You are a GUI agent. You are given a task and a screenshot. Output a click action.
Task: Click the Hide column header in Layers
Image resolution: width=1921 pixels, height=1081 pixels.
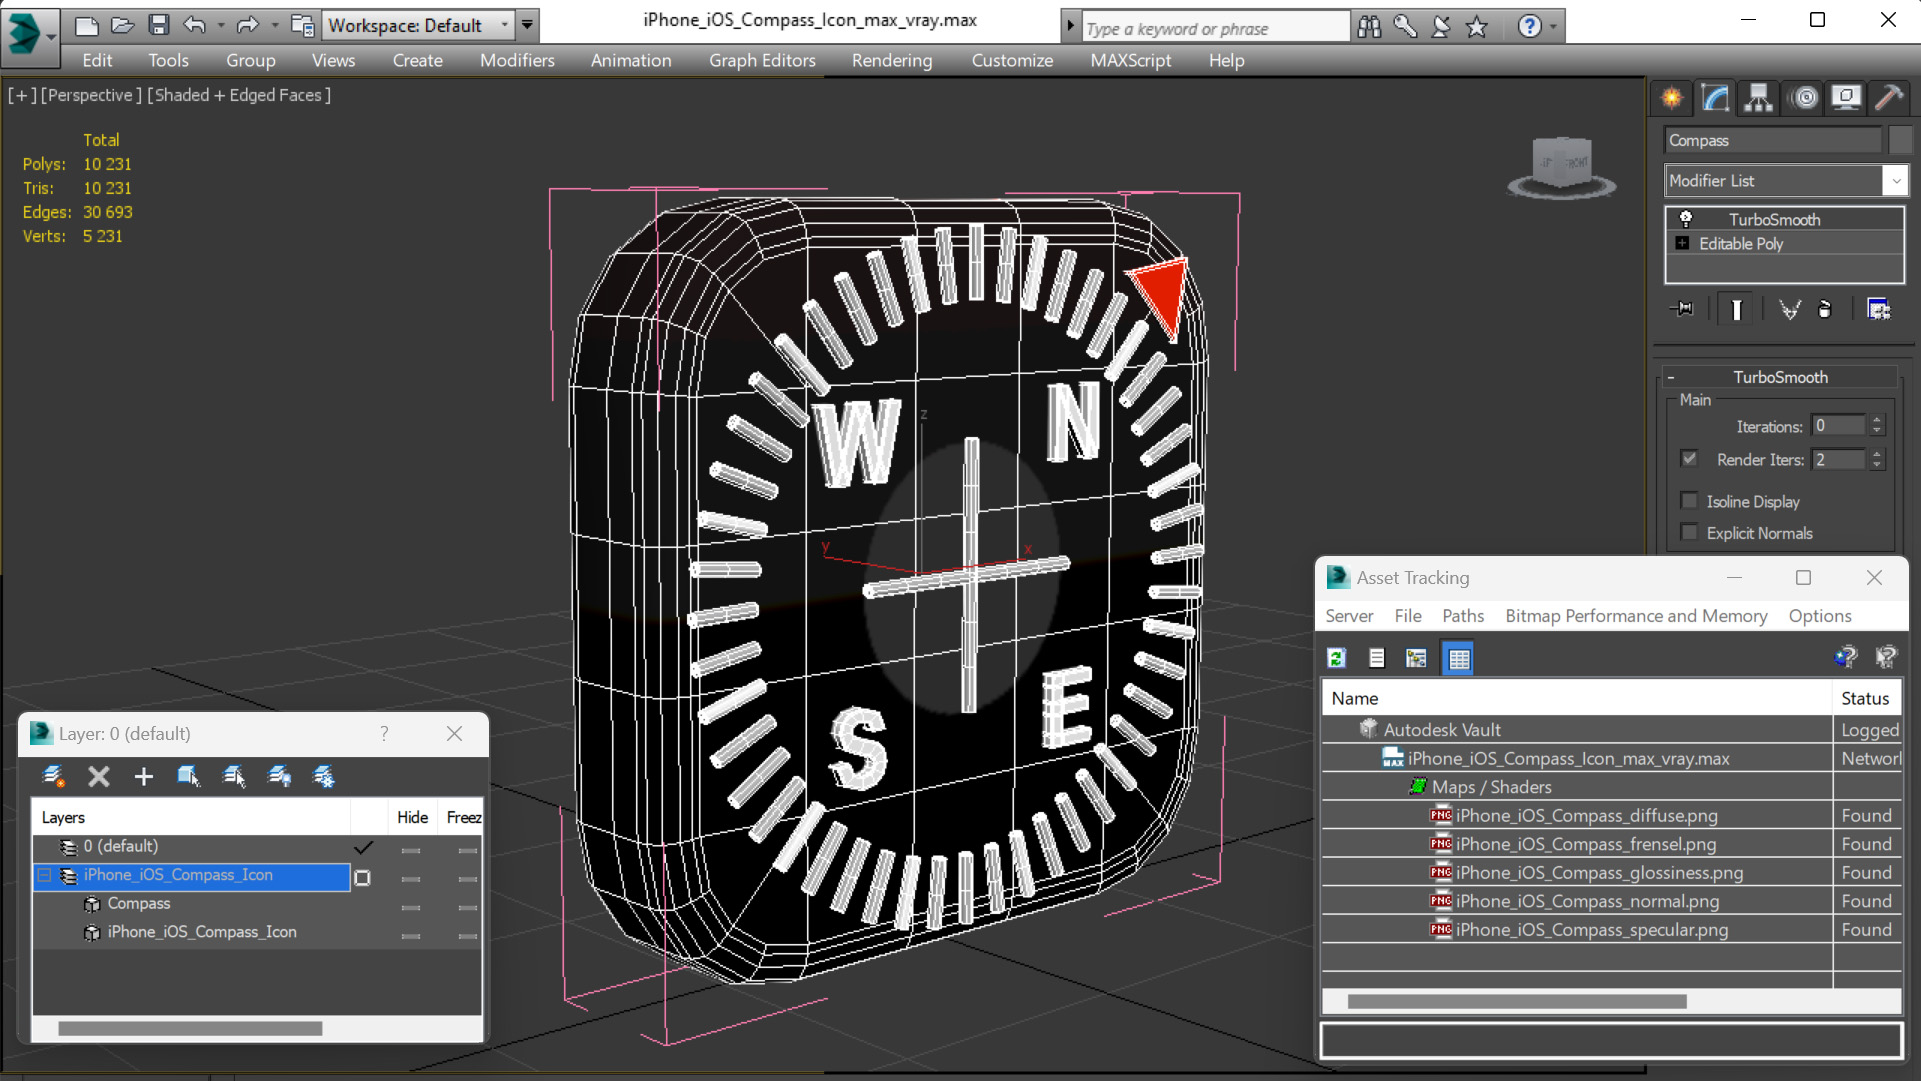coord(412,817)
